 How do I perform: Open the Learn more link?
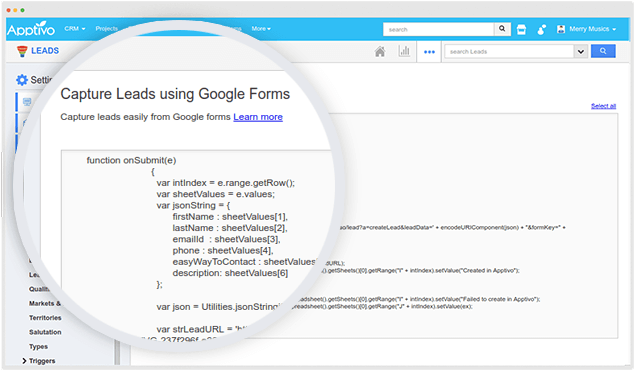click(x=258, y=117)
